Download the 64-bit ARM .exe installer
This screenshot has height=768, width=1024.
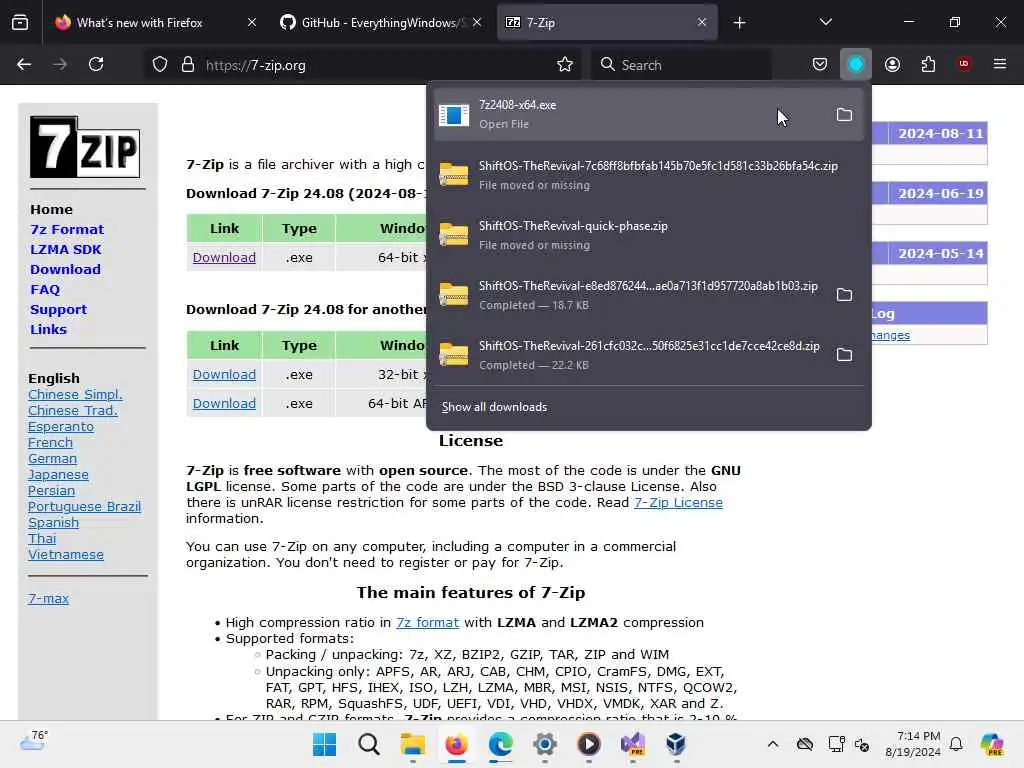click(224, 403)
